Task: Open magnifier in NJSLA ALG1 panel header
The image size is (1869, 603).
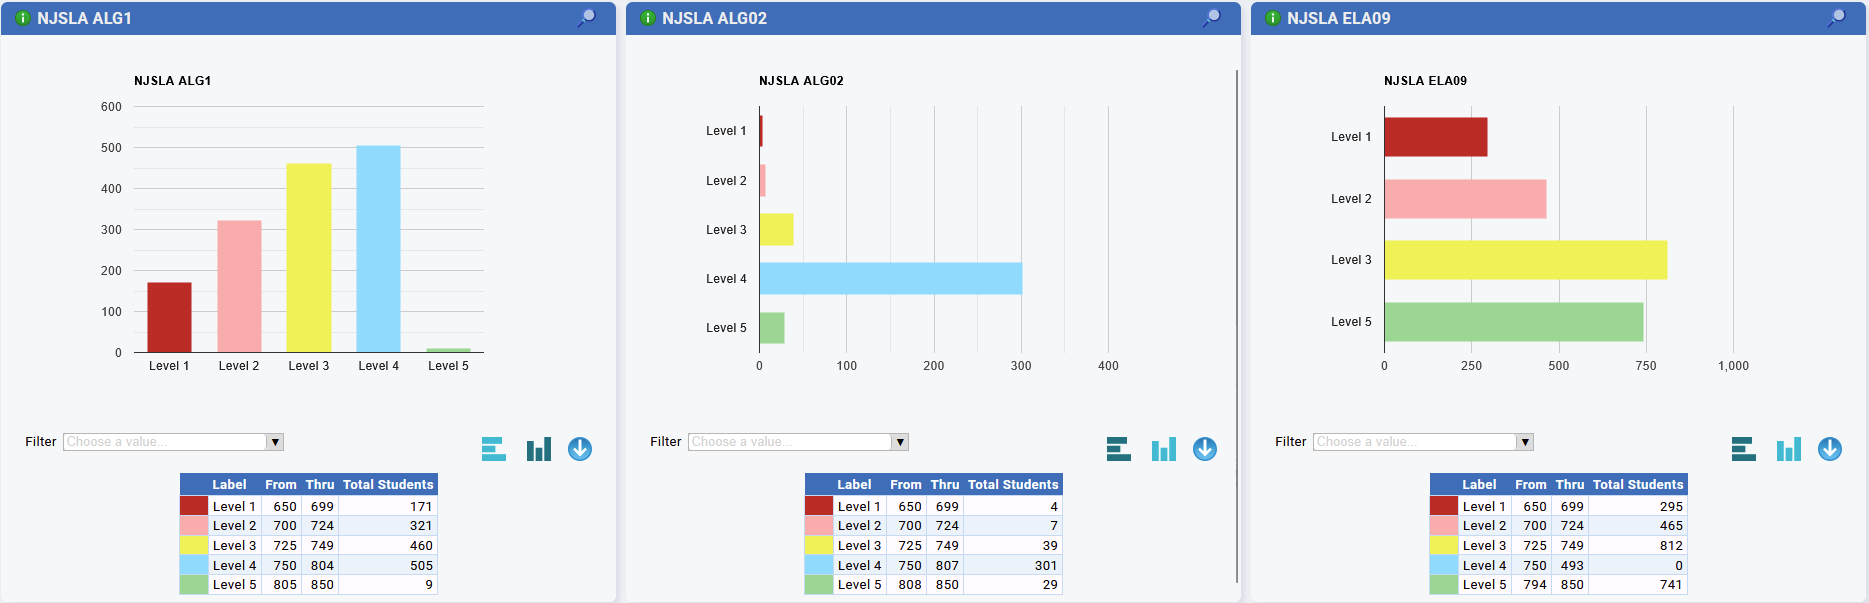Action: pos(586,18)
